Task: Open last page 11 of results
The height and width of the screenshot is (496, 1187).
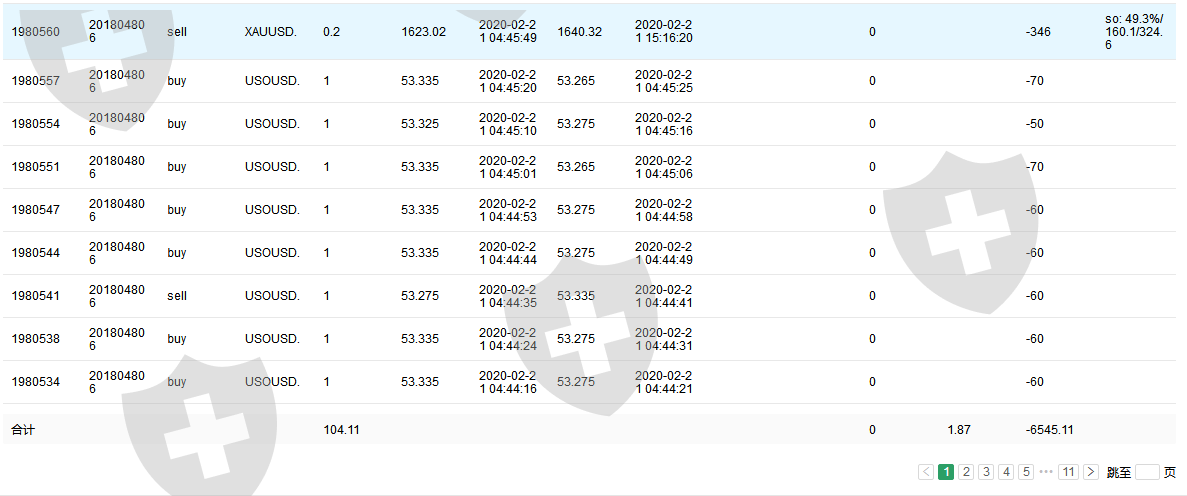Action: [1069, 472]
